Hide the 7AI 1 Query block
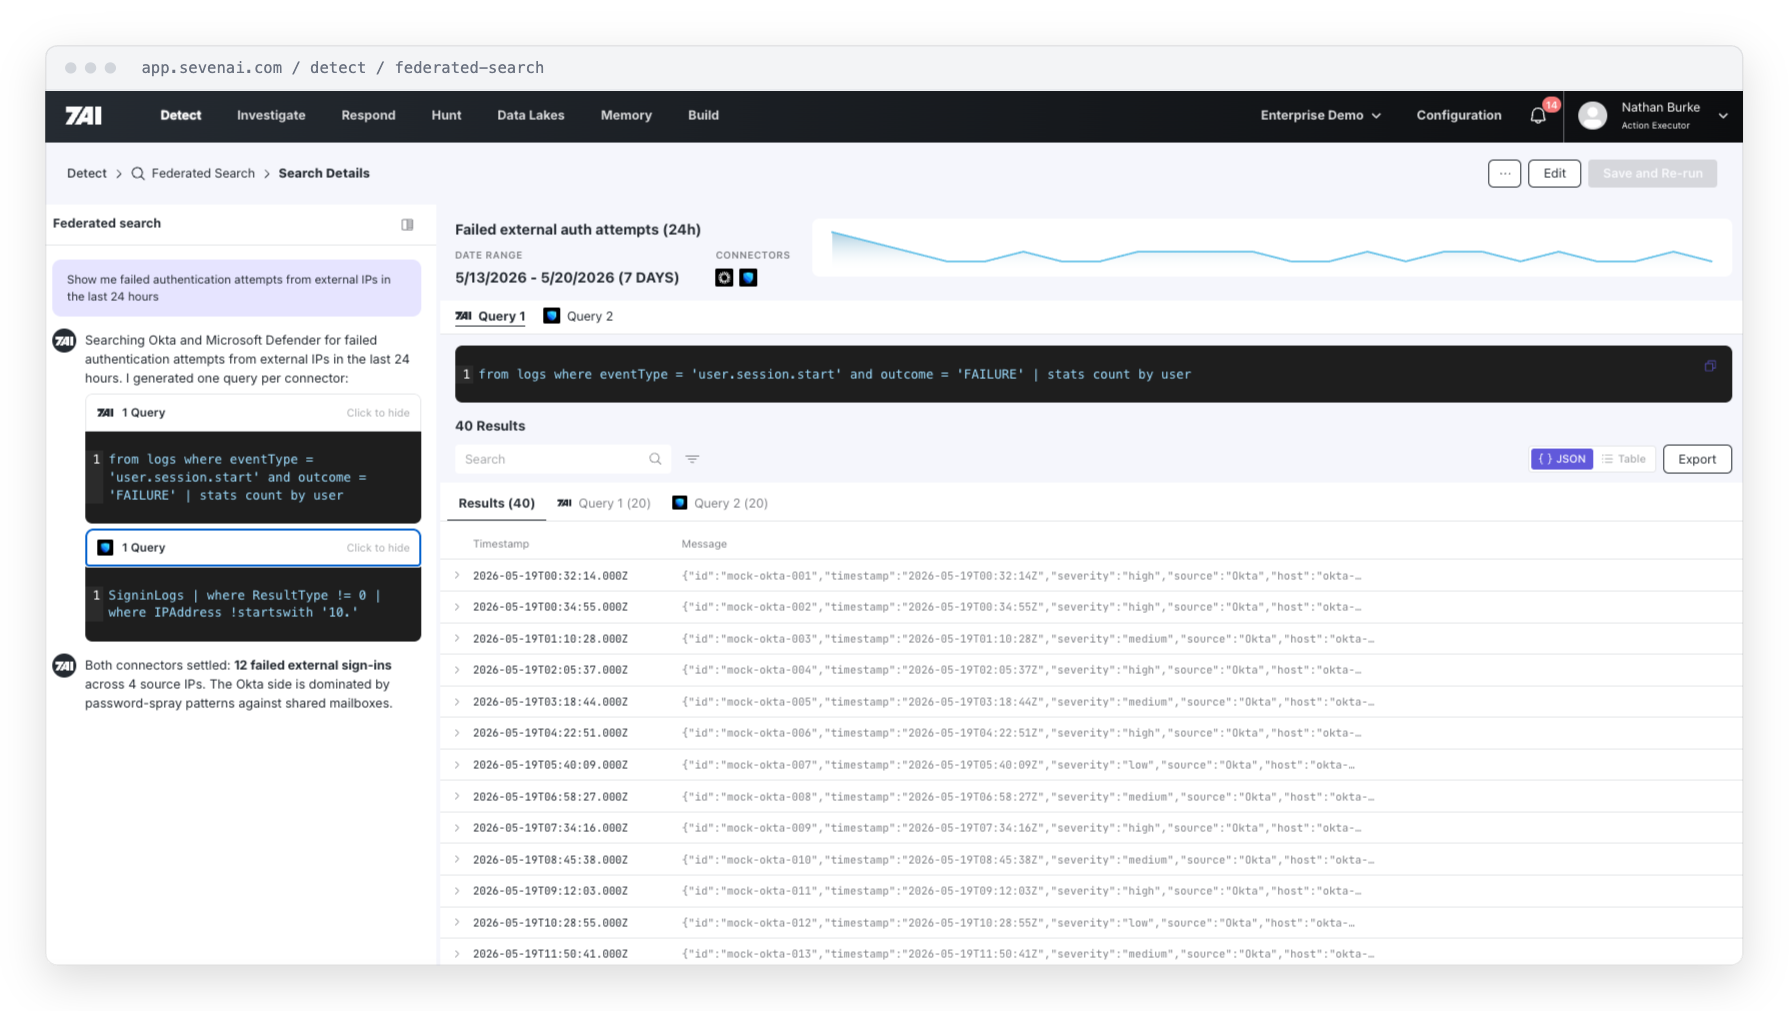The height and width of the screenshot is (1011, 1789). (x=377, y=413)
